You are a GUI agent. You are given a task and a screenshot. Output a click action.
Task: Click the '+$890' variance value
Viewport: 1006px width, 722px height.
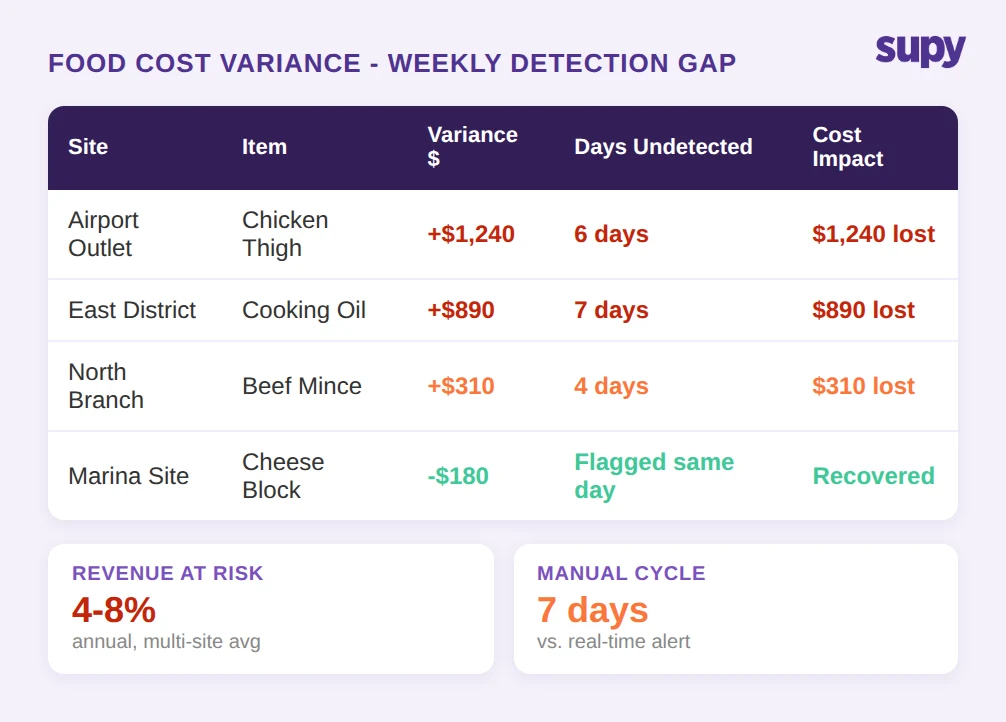click(461, 310)
